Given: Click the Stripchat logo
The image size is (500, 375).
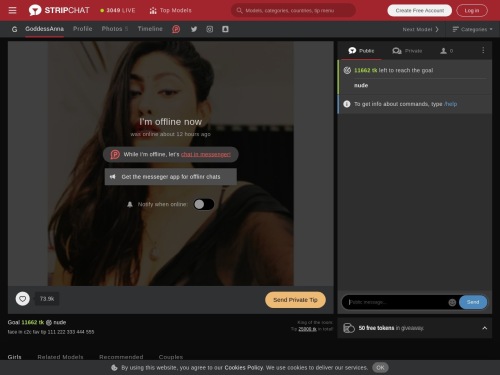Looking at the screenshot, I should [x=59, y=10].
